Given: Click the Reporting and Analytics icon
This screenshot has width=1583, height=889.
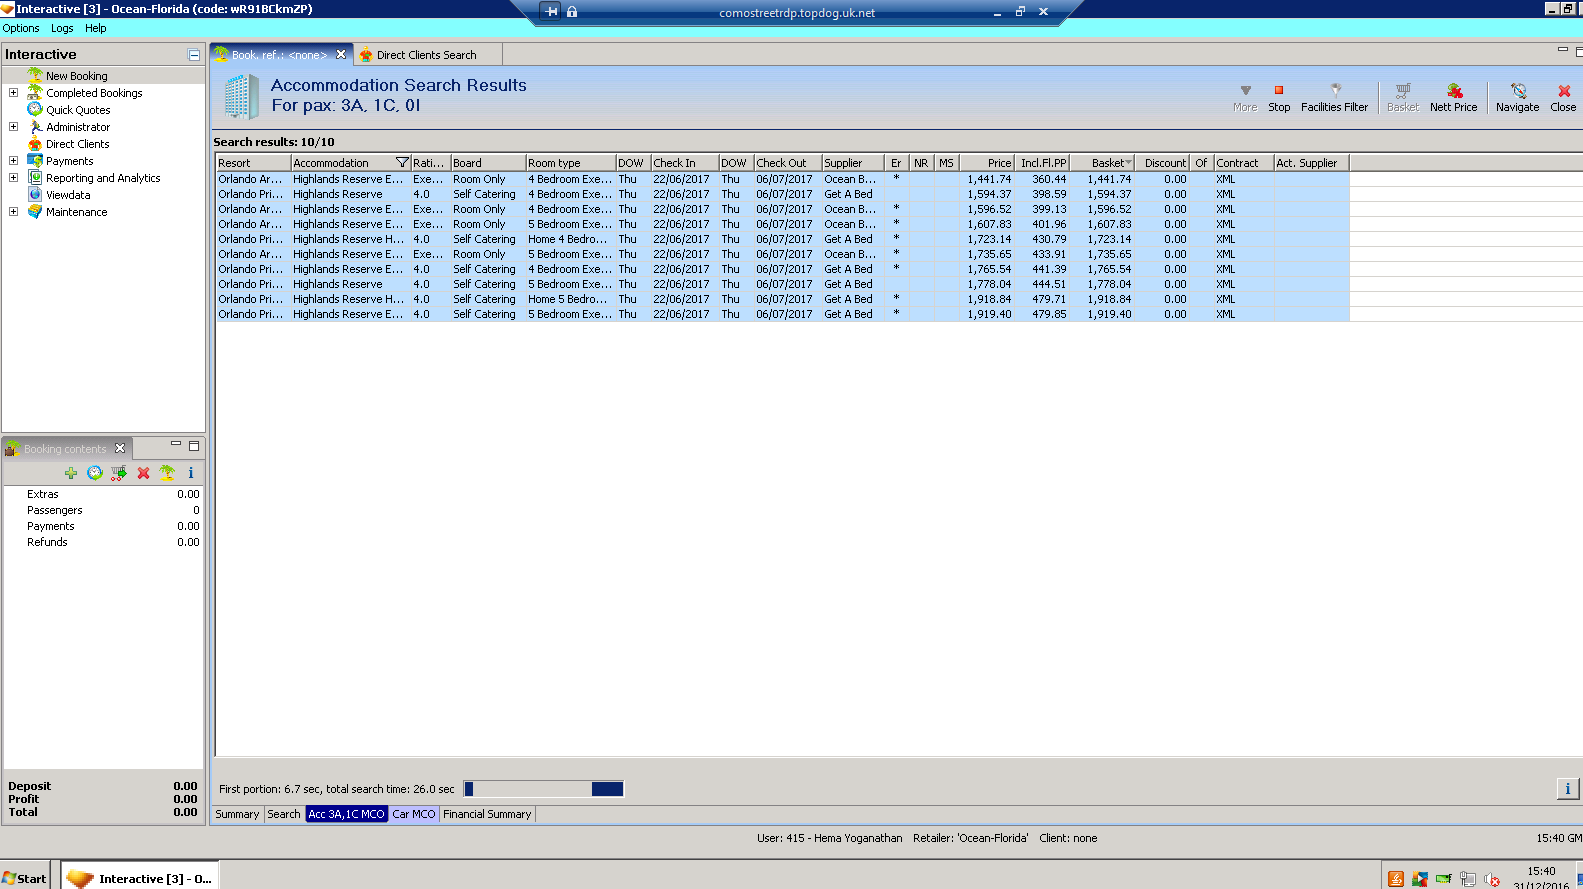Looking at the screenshot, I should 35,177.
